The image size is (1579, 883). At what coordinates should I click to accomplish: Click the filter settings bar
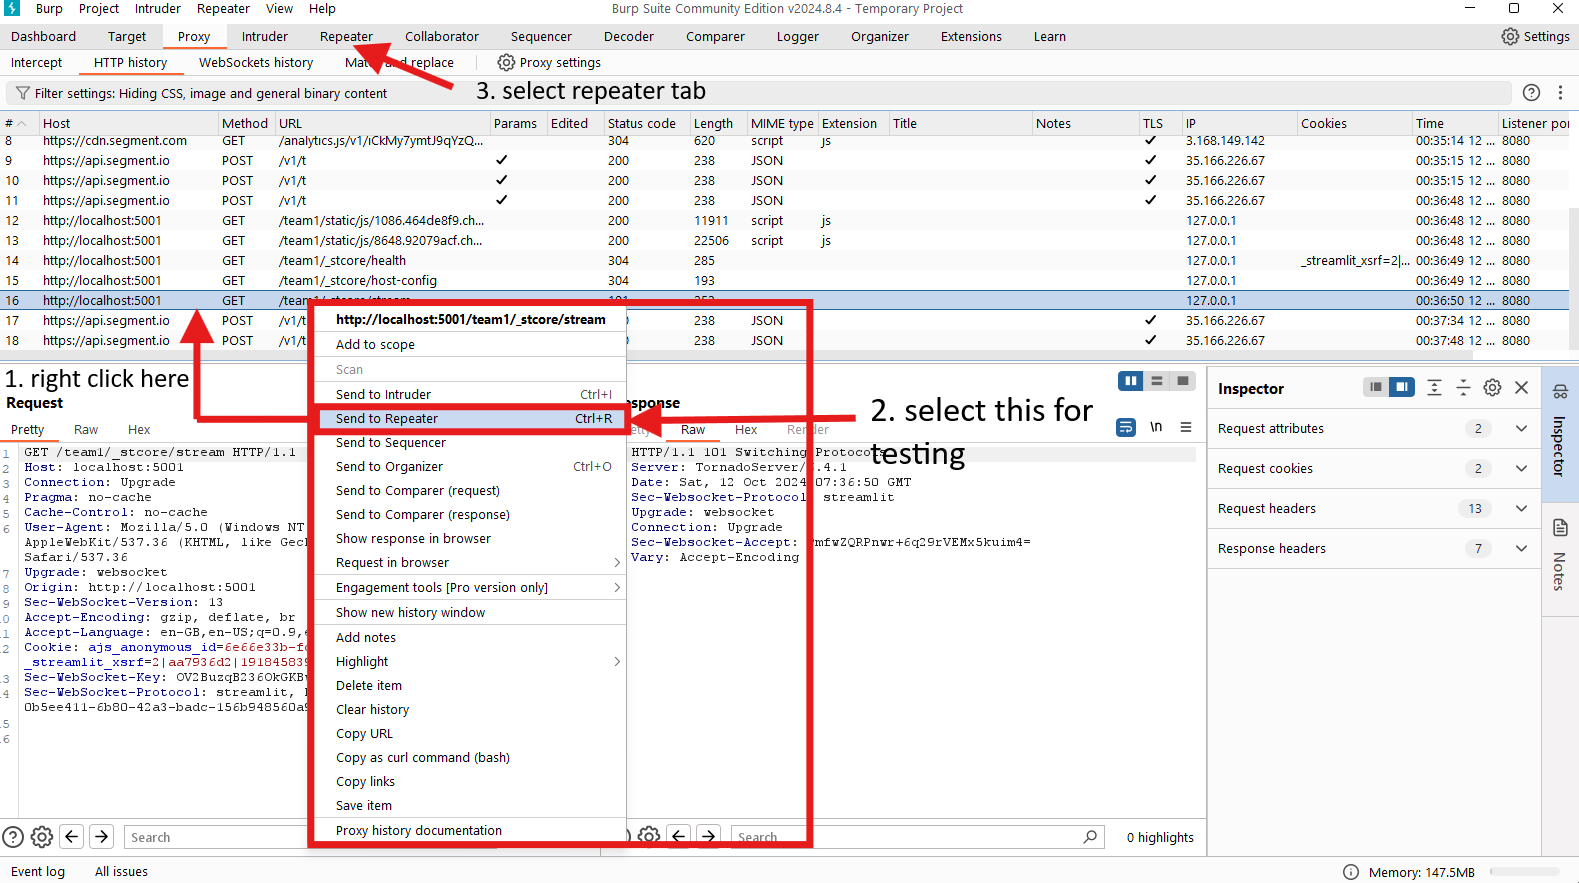tap(760, 93)
